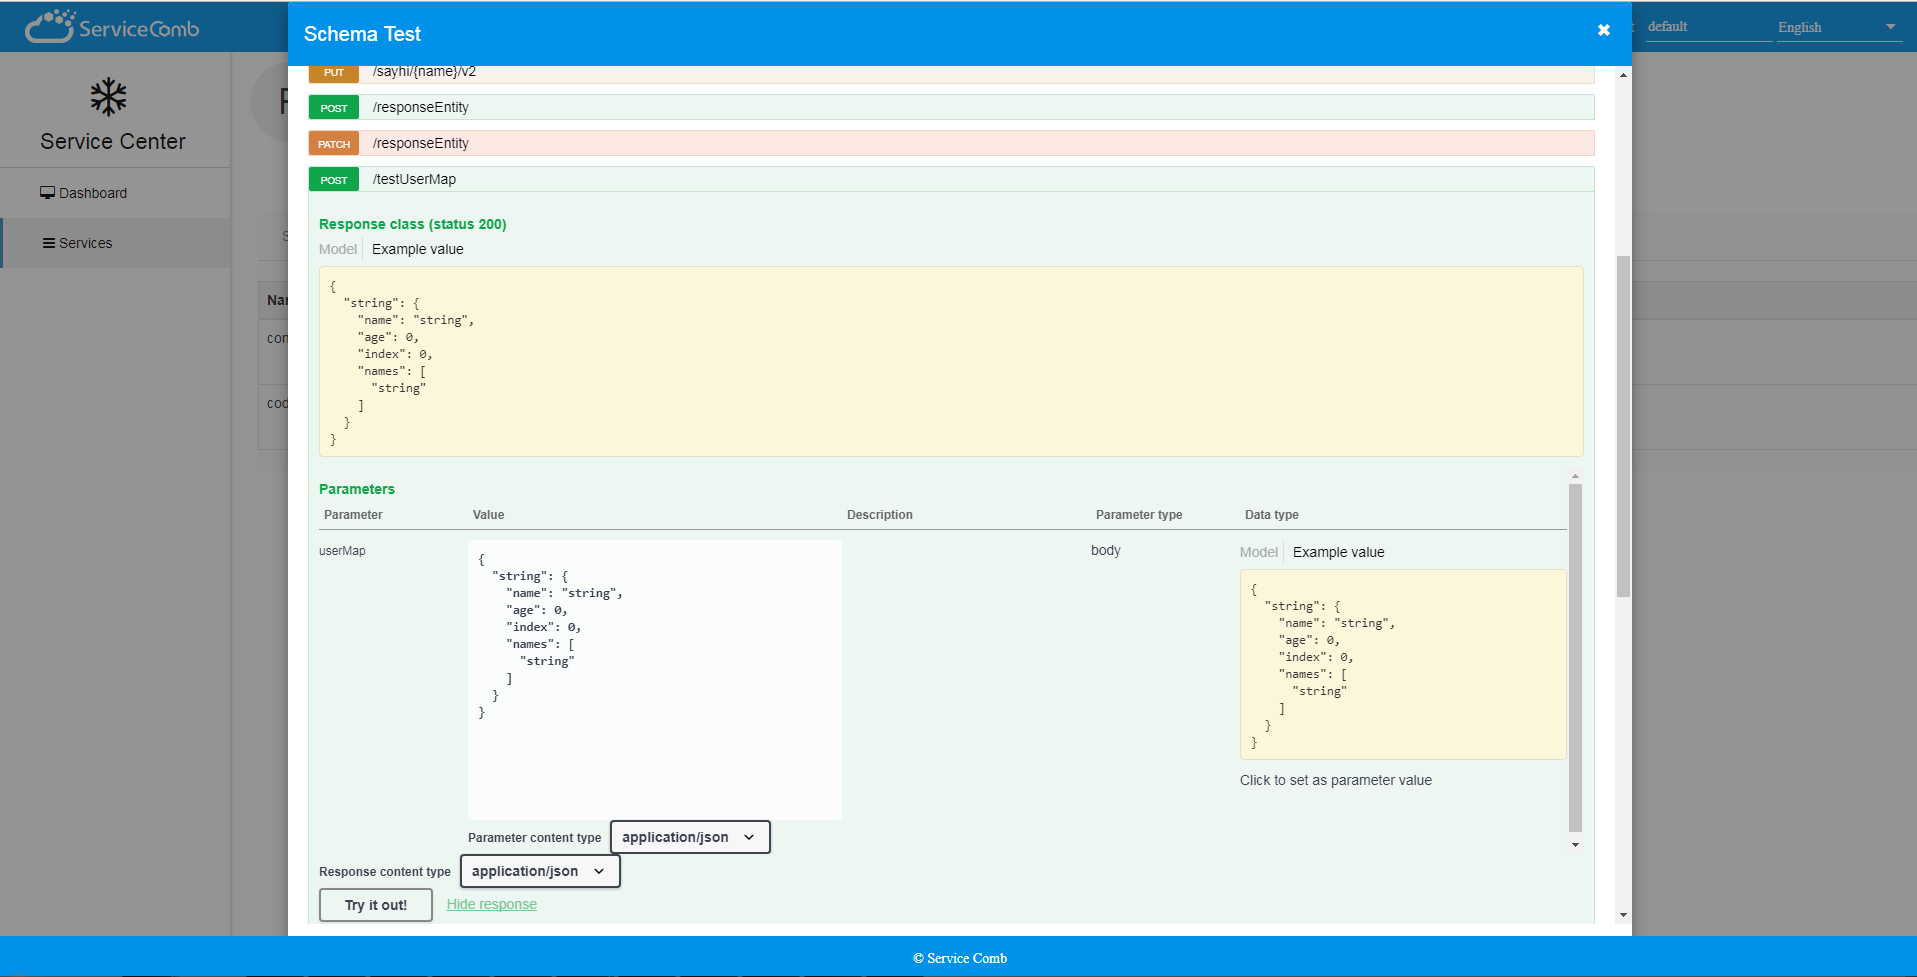Click the Service Center snowflake icon
This screenshot has width=1917, height=977.
tap(108, 97)
